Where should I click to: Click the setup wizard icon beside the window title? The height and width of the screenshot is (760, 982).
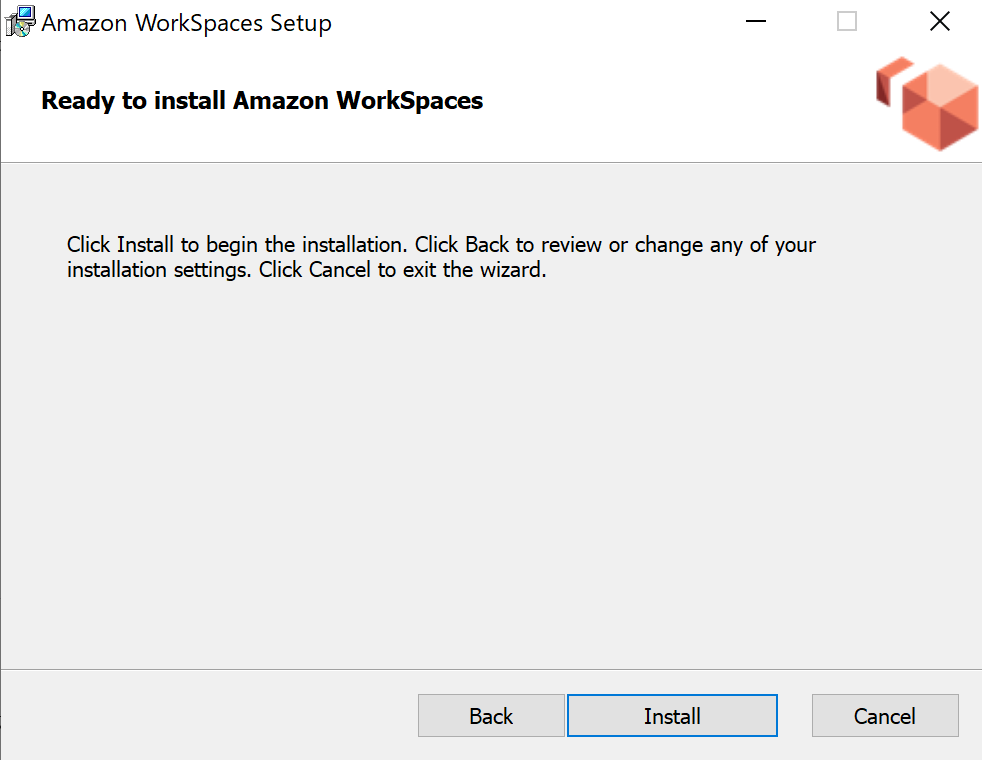pos(18,21)
